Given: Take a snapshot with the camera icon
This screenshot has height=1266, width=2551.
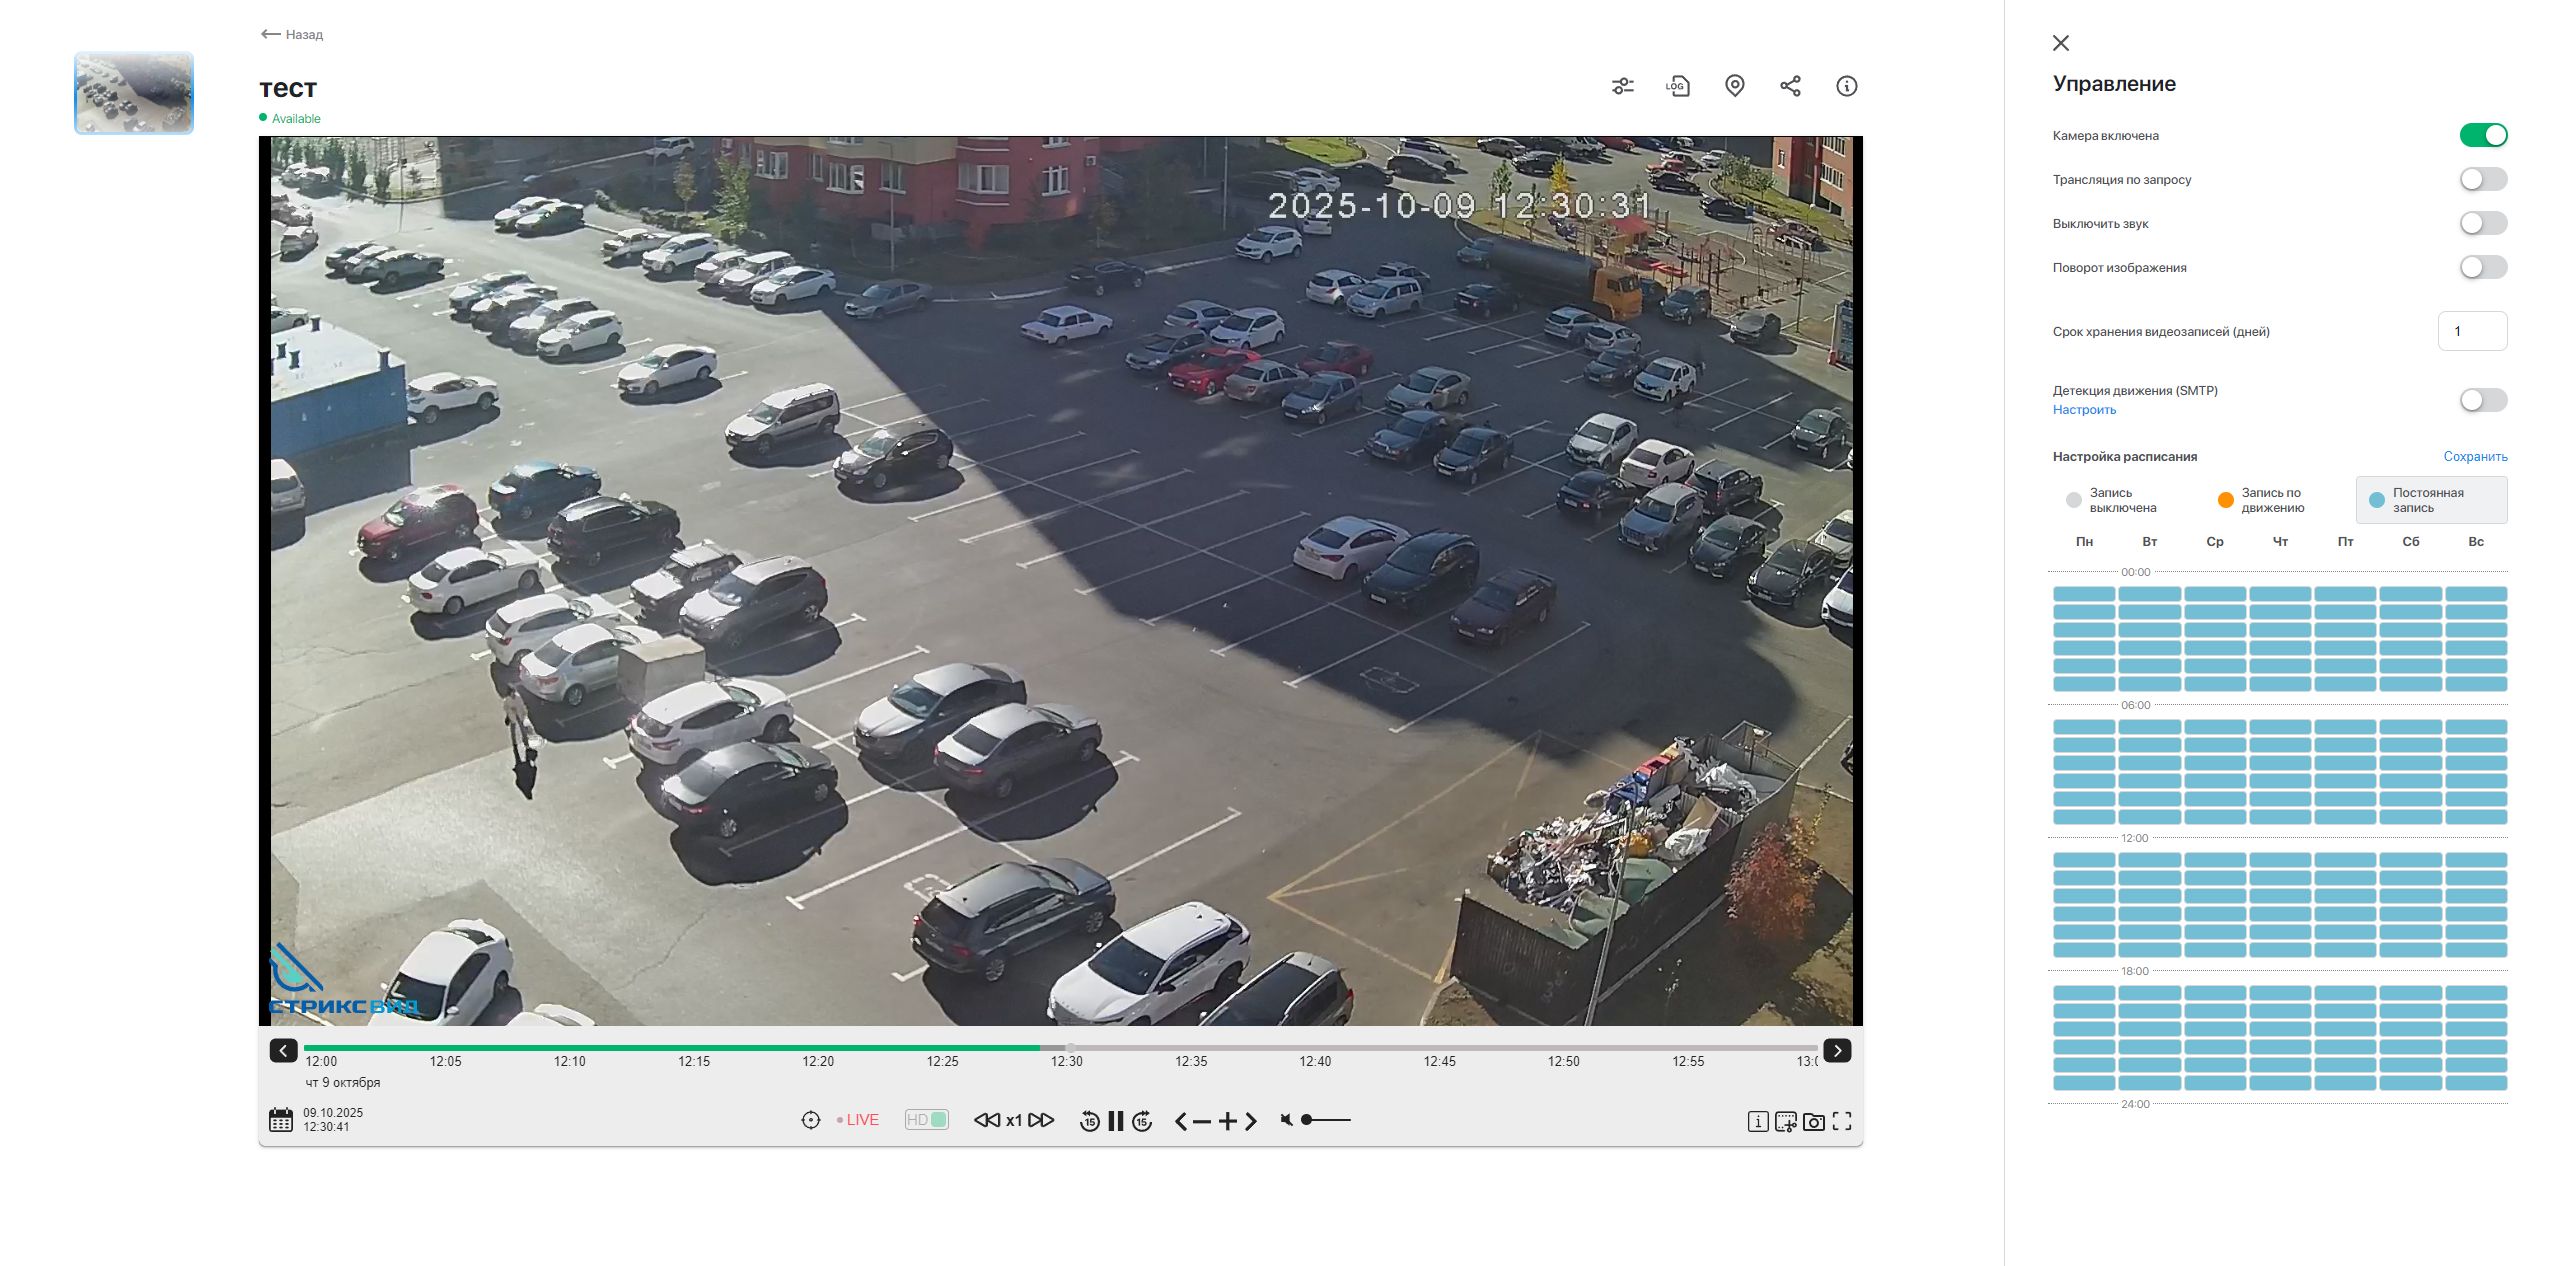Looking at the screenshot, I should coord(1813,1121).
